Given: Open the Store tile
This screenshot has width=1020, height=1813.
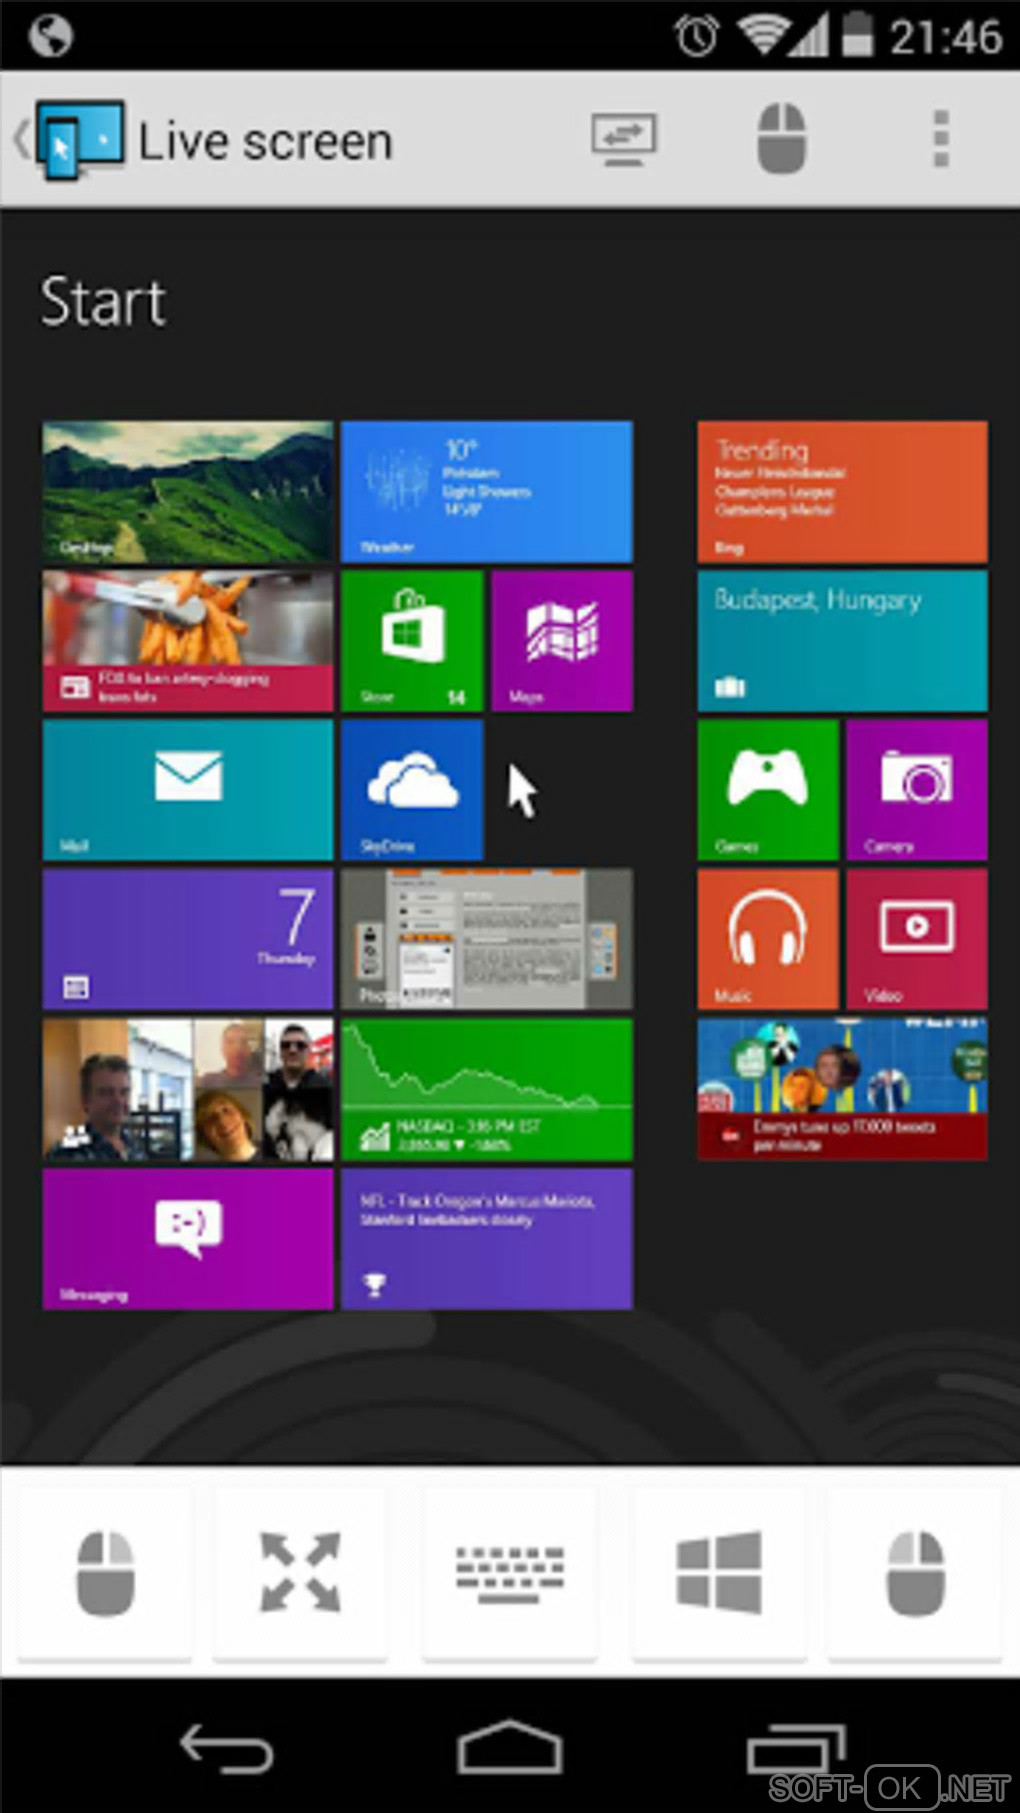Looking at the screenshot, I should tap(412, 641).
